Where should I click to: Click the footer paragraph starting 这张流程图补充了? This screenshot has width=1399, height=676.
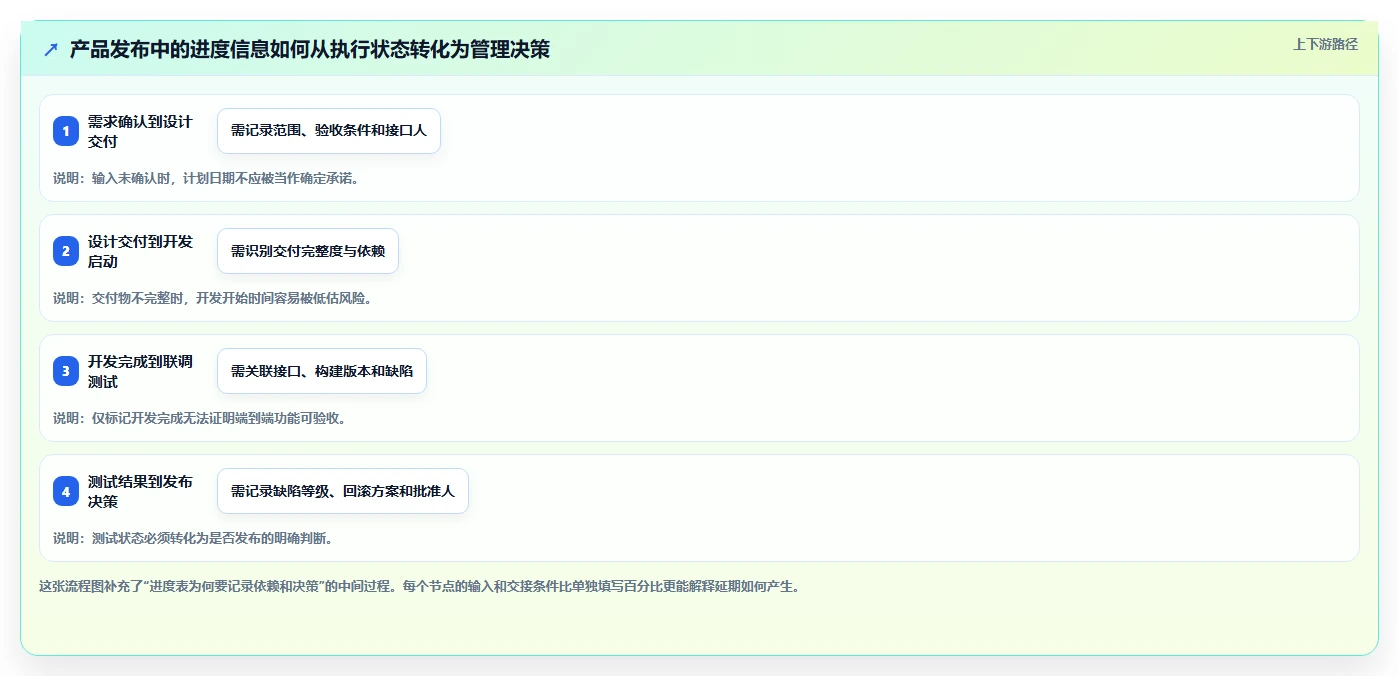pos(419,587)
